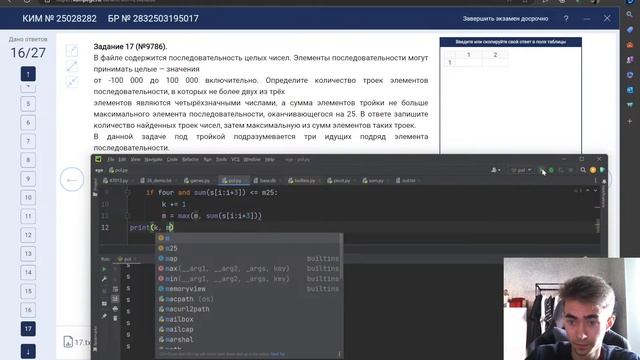
Task: Go to exam question 8
Action: (x=28, y=160)
